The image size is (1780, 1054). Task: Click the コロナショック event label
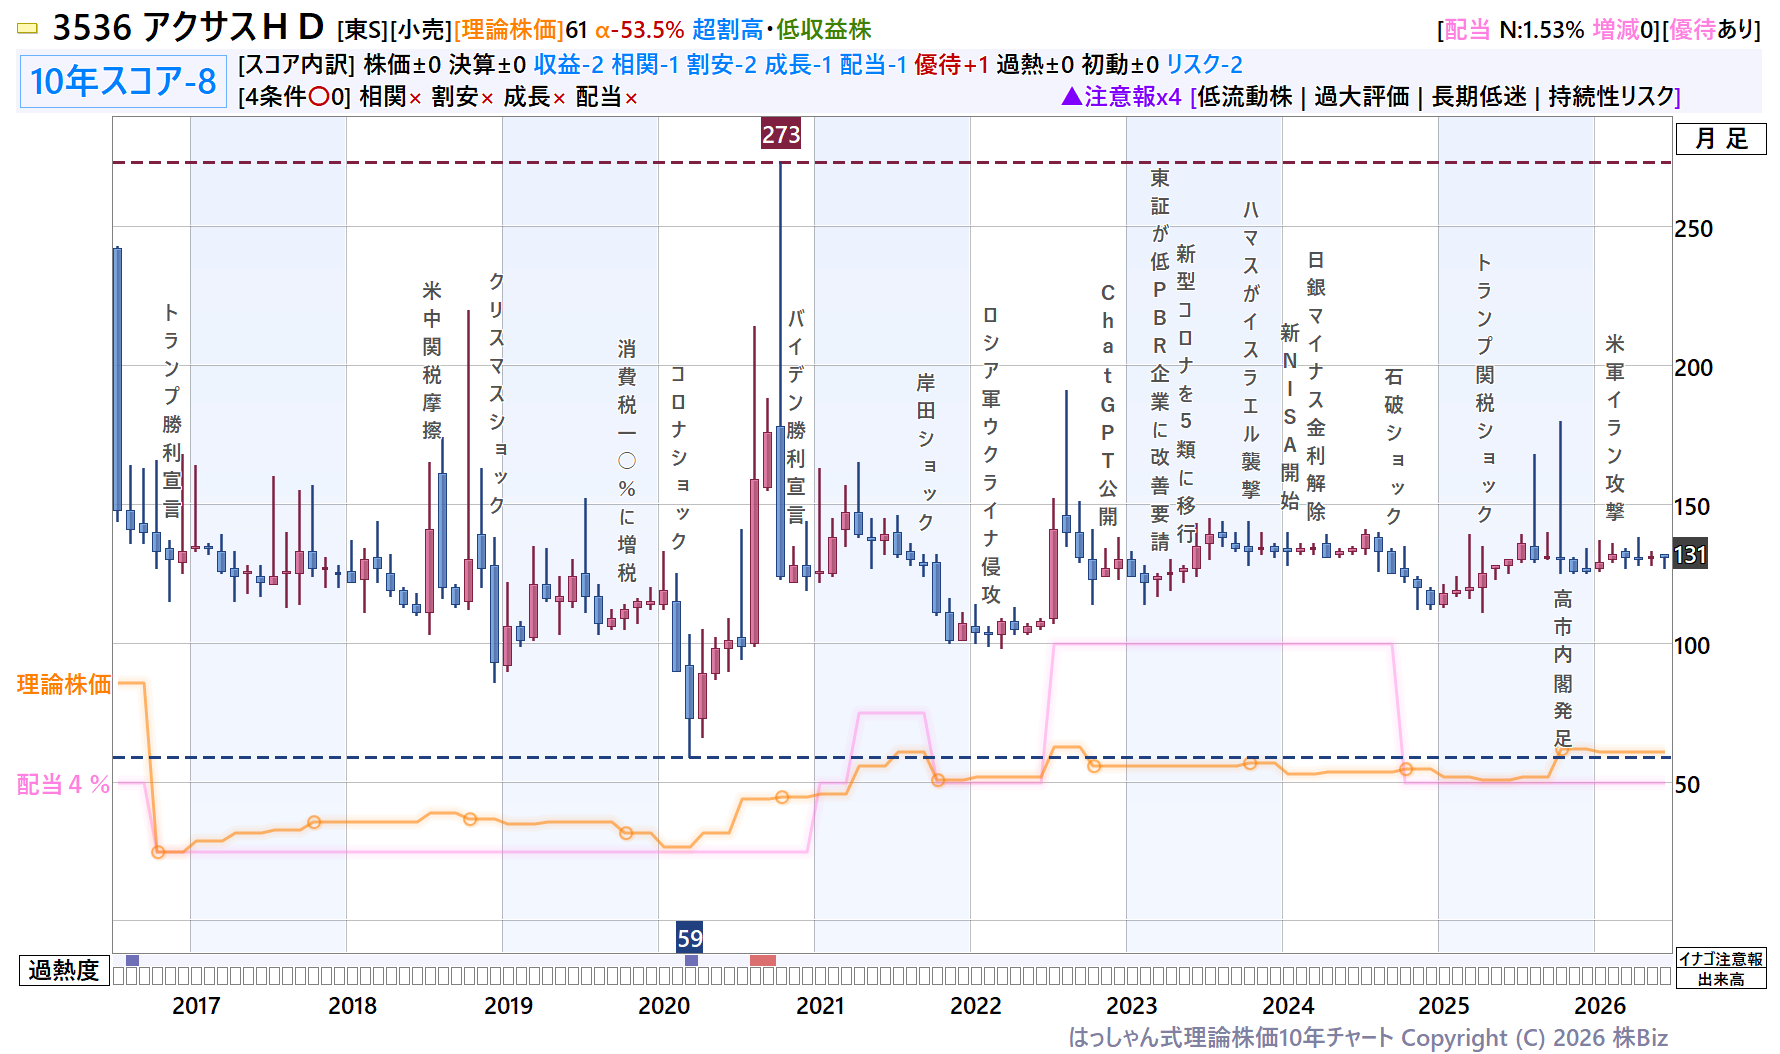(x=679, y=458)
